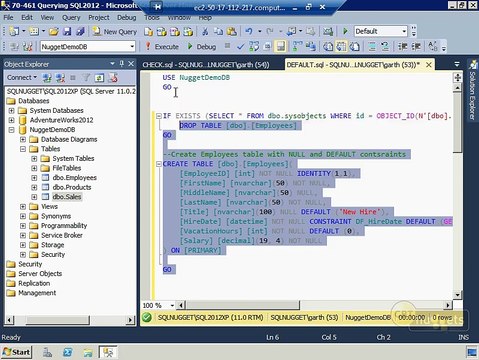
Task: Select the Management folder
Action: [37, 293]
